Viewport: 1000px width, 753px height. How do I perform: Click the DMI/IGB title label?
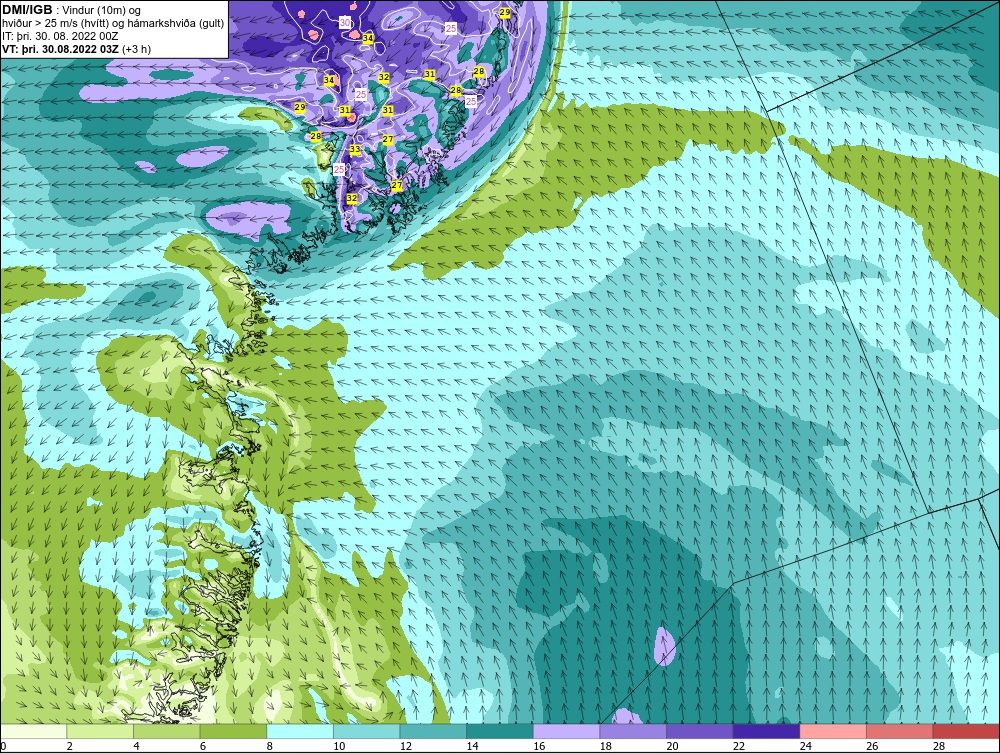point(27,10)
